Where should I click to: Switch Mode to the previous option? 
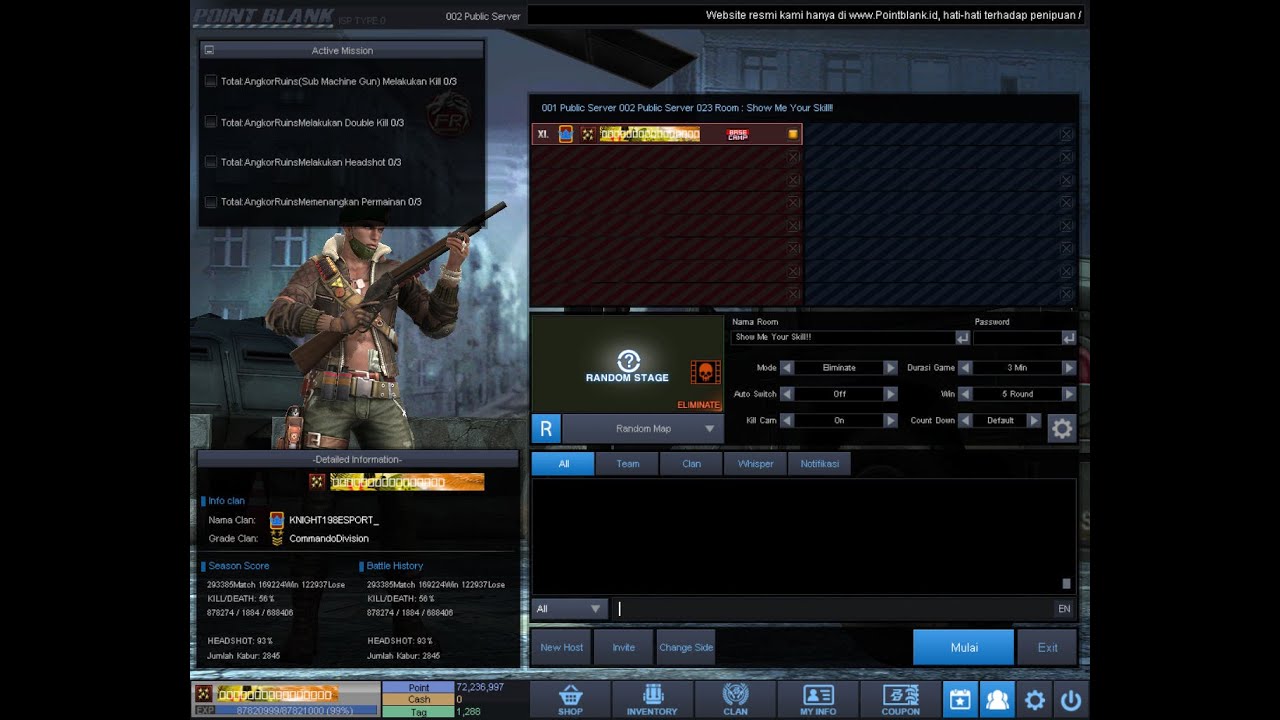pos(787,368)
